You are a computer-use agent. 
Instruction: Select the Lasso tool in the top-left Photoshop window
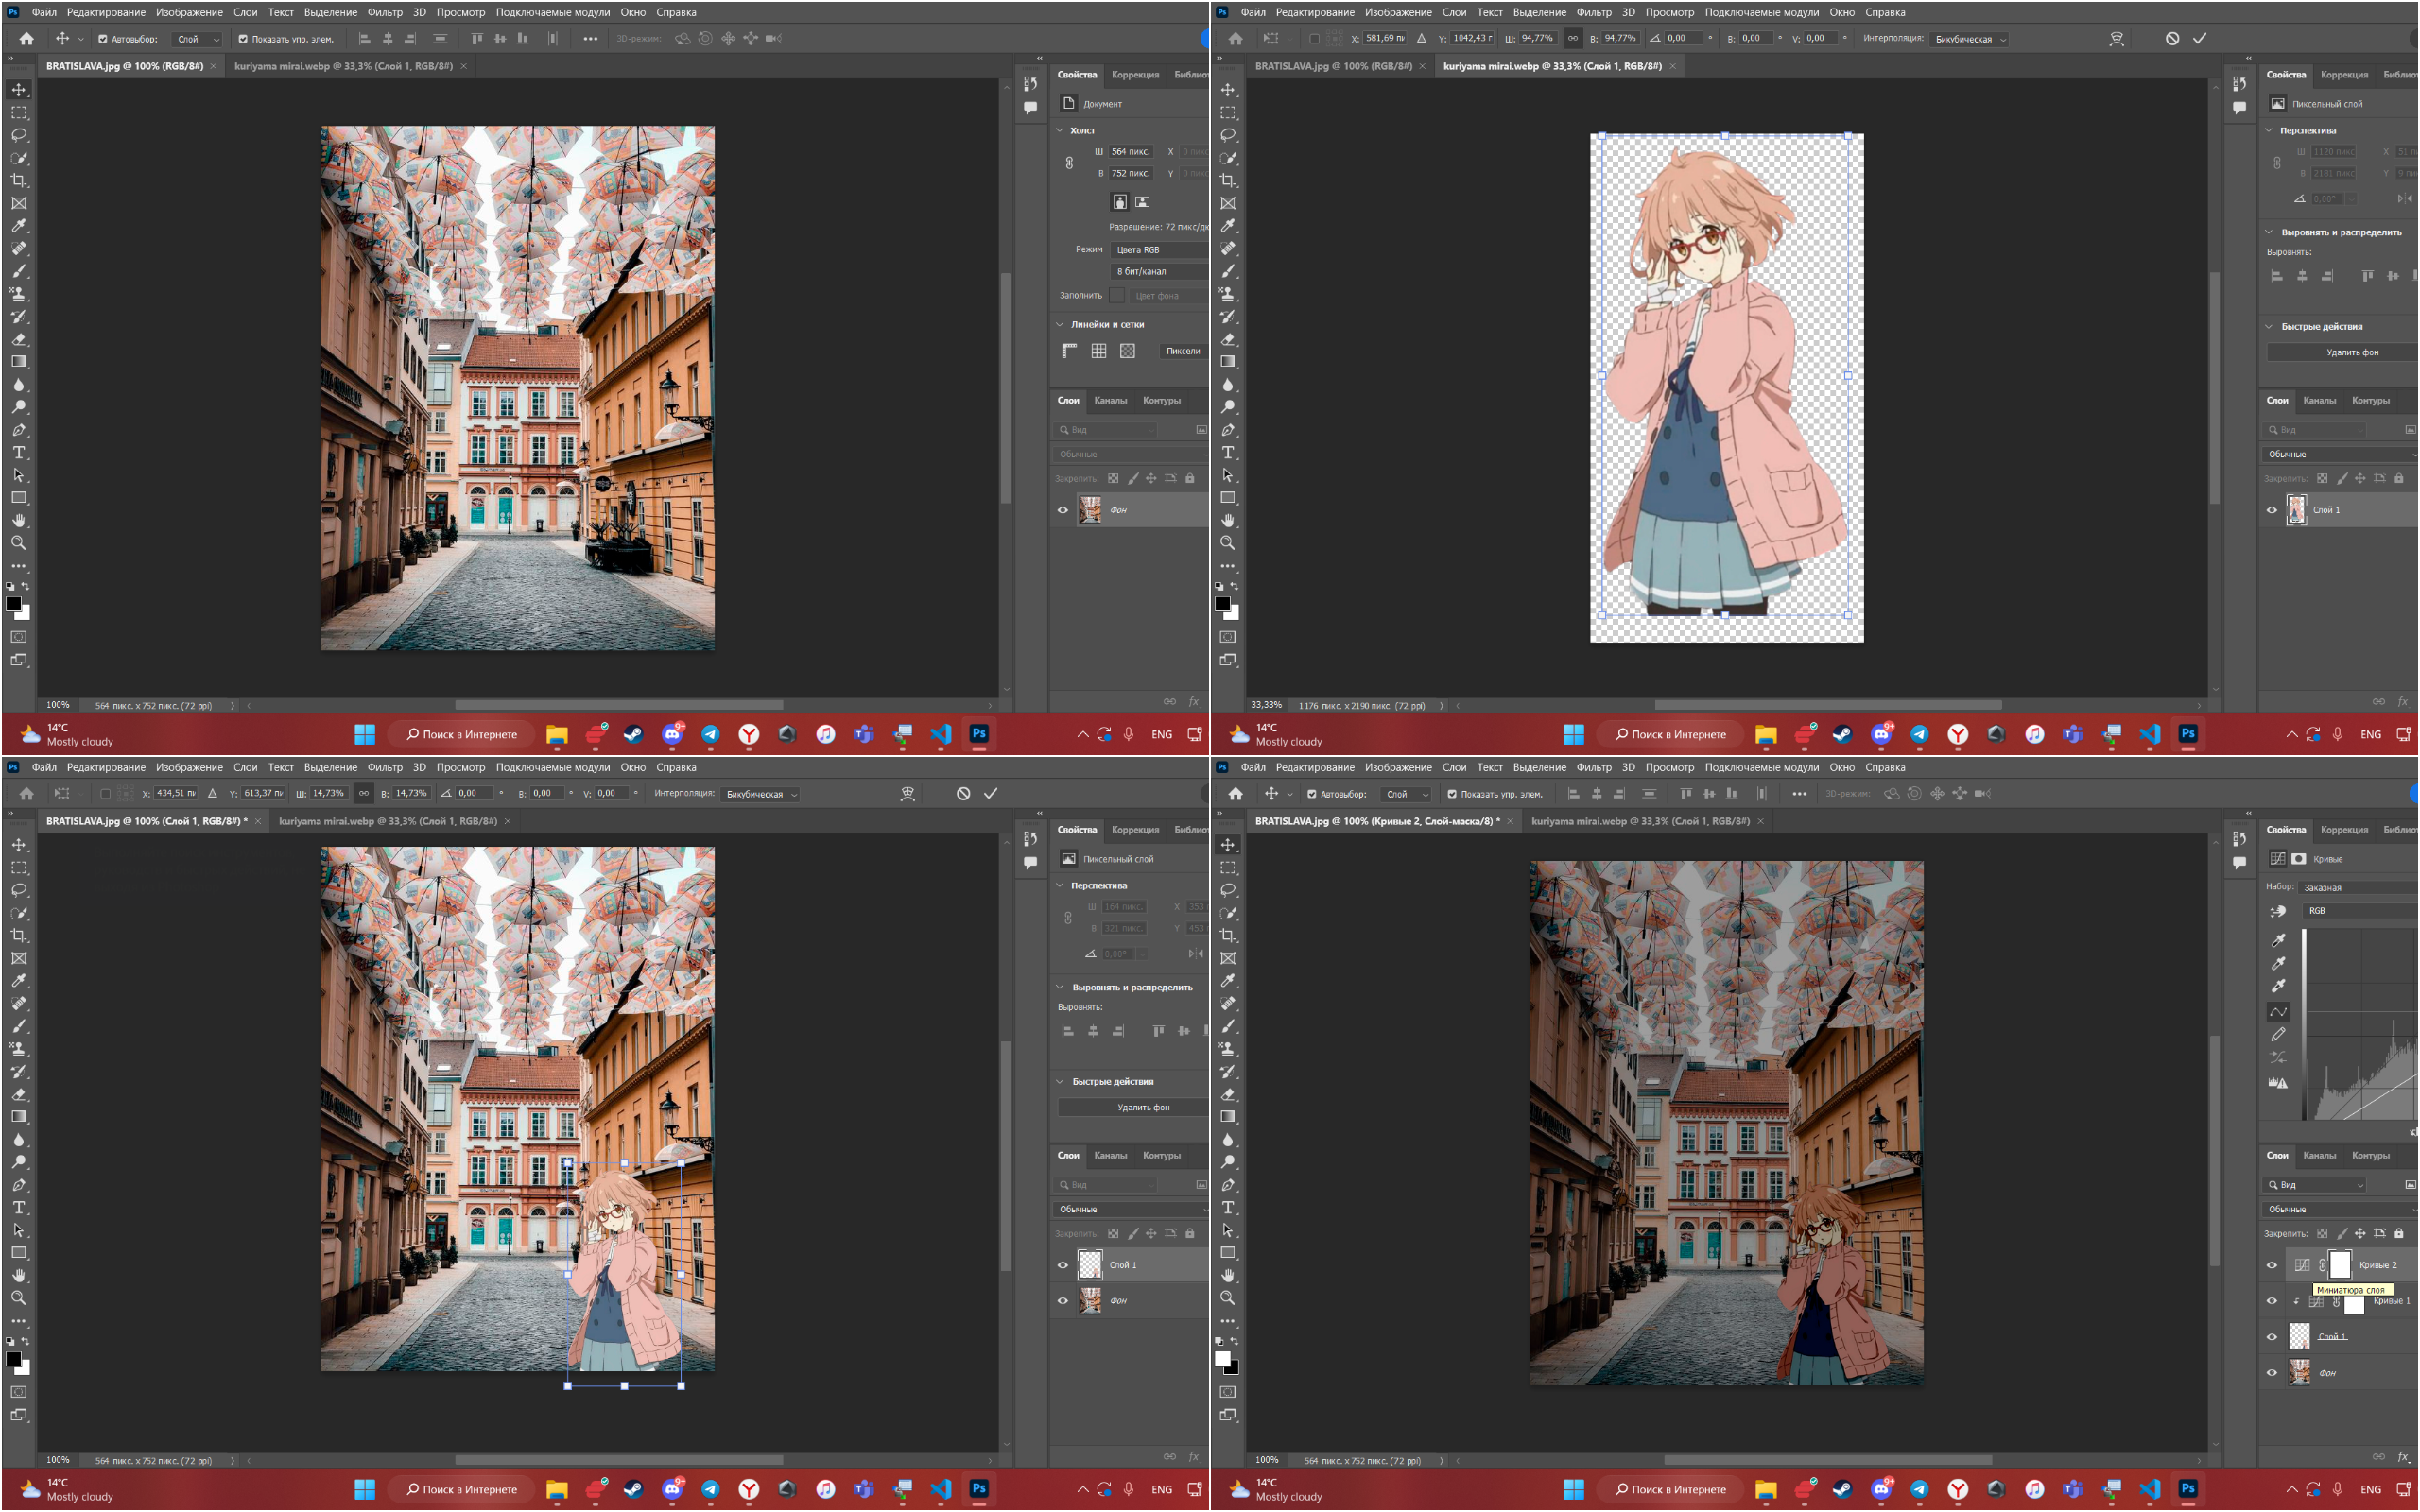coord(18,135)
